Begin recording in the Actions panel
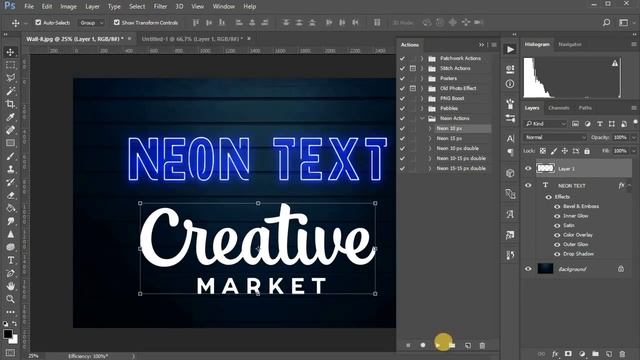Image resolution: width=640 pixels, height=360 pixels. click(423, 345)
